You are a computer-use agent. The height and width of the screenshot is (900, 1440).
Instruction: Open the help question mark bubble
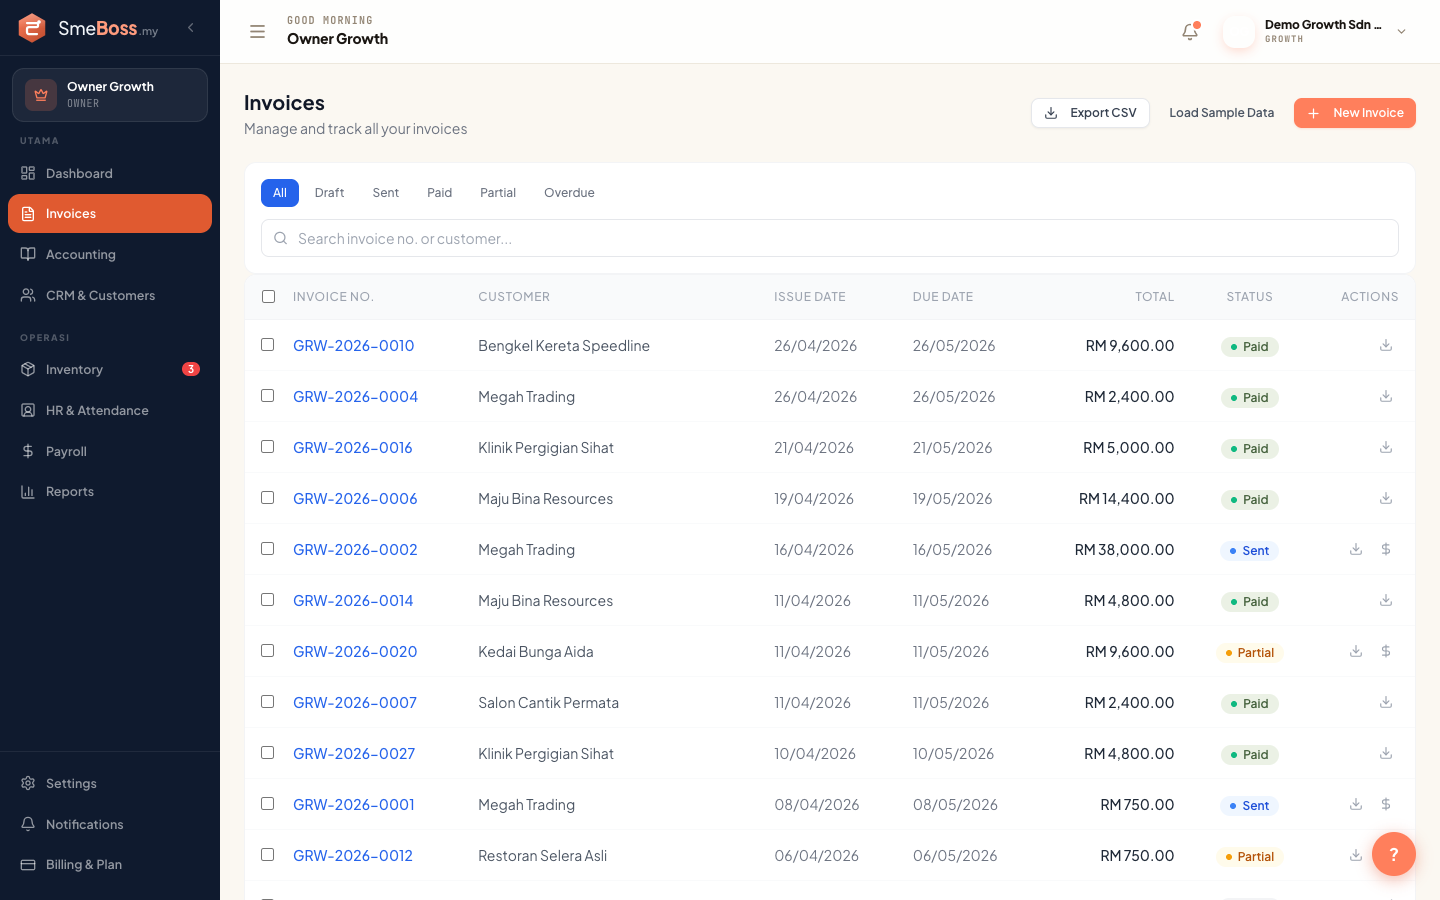[x=1393, y=854]
